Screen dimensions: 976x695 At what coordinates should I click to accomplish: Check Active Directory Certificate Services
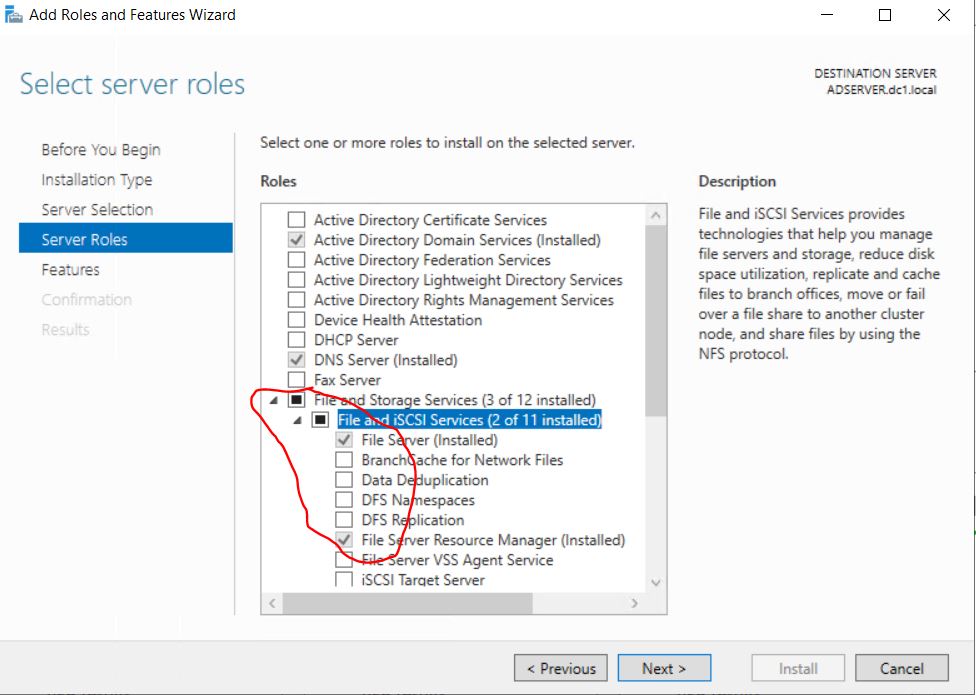coord(296,220)
